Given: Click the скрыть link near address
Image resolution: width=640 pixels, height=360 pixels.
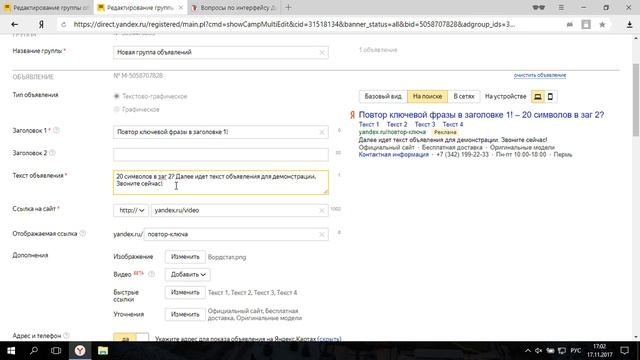Looking at the screenshot, I should coord(329,338).
